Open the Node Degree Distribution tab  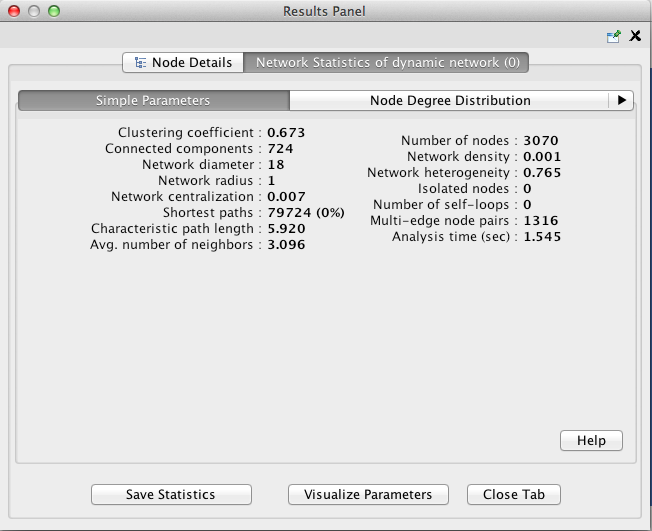click(449, 100)
